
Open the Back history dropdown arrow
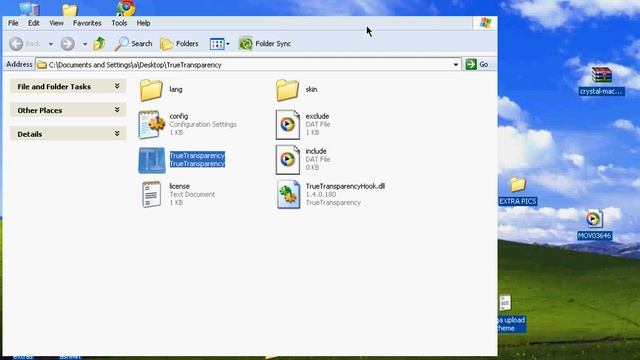coord(51,44)
